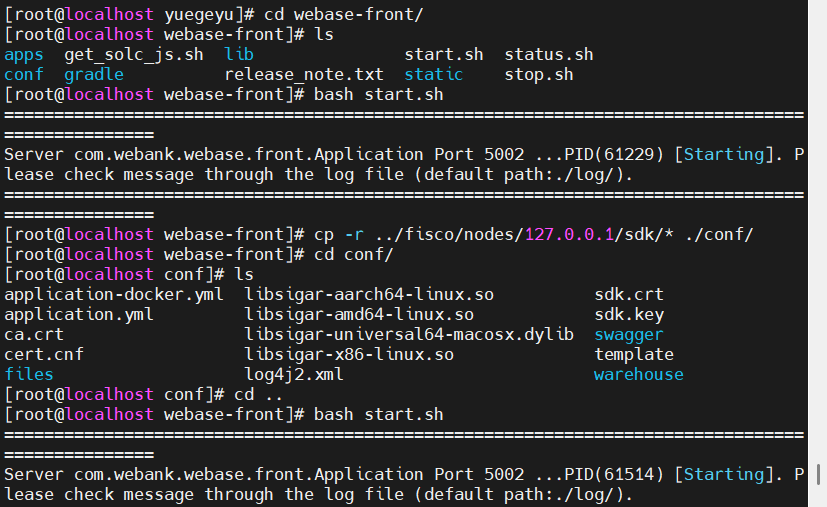Viewport: 827px width, 507px height.
Task: Click 'libsigar-universal64-macosx.dylib' file name
Action: tap(409, 335)
